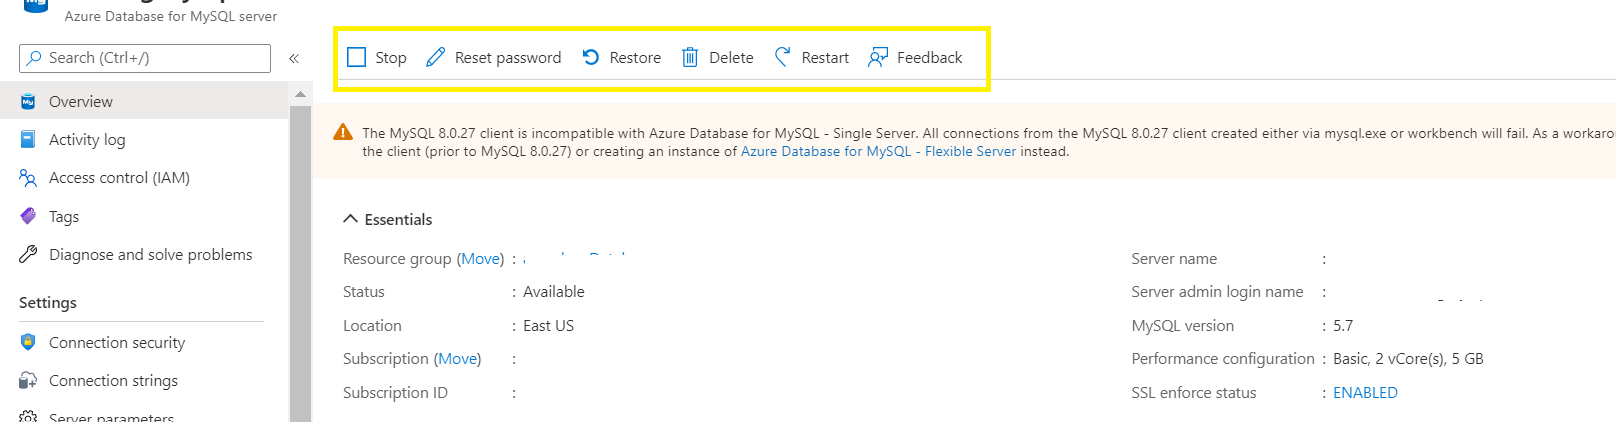This screenshot has width=1616, height=442.
Task: Click the East US location value
Action: tap(549, 325)
